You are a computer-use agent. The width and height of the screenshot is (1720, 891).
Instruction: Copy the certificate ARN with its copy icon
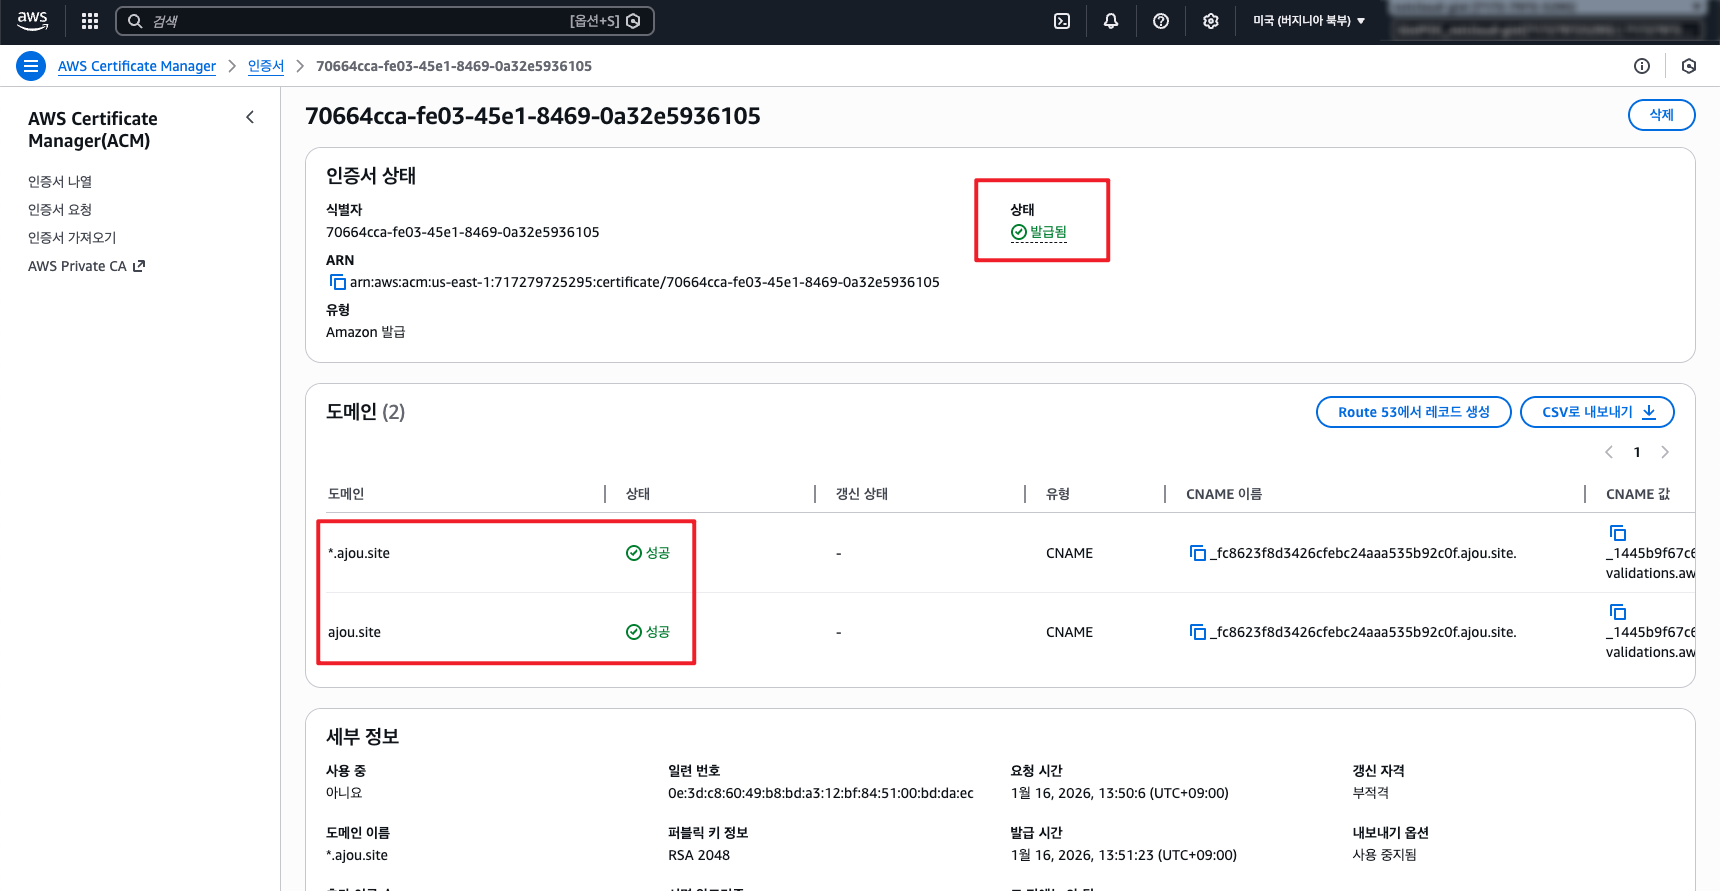pos(337,283)
